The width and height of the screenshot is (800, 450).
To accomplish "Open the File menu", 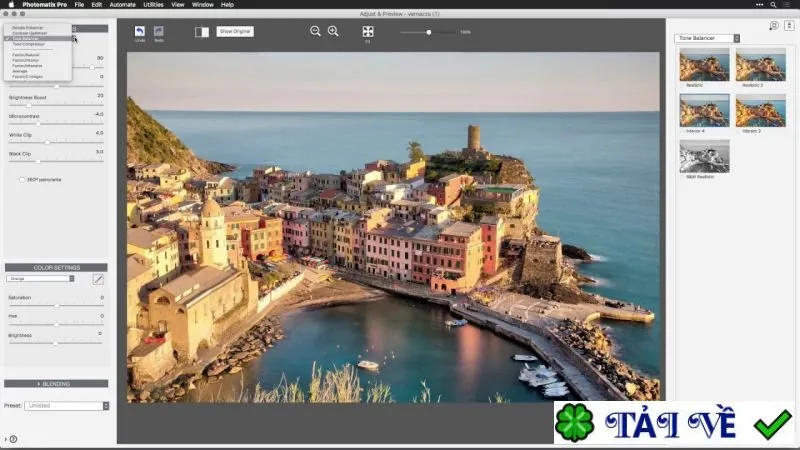I will point(79,5).
